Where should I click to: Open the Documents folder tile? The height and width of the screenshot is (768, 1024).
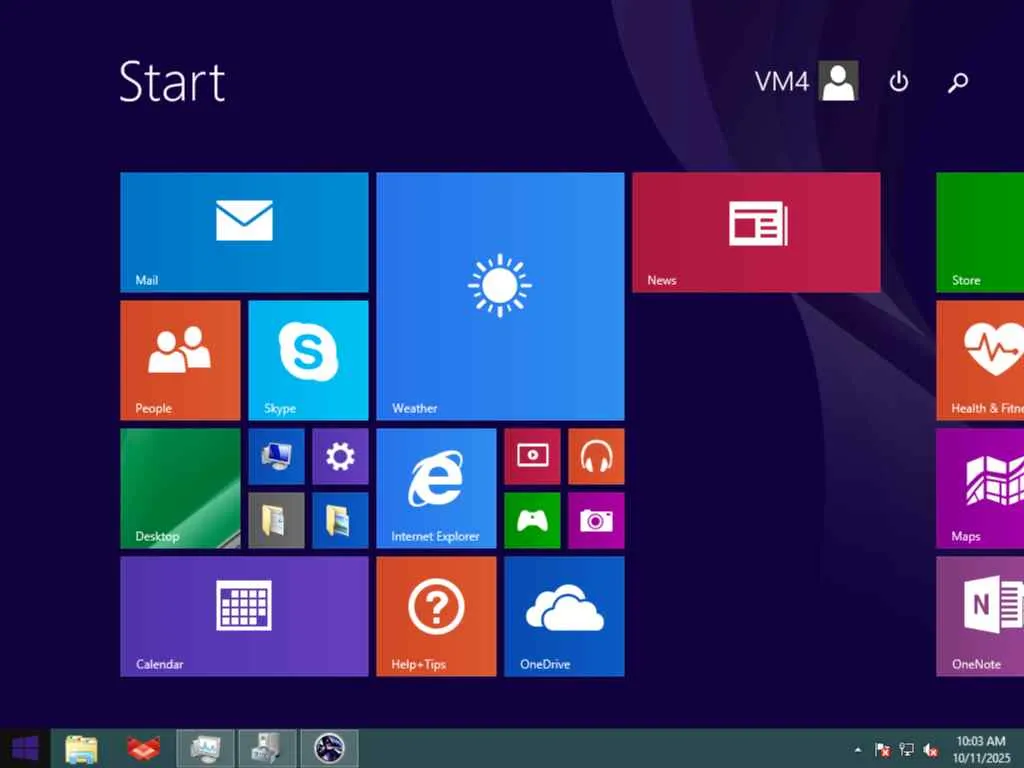coord(276,520)
